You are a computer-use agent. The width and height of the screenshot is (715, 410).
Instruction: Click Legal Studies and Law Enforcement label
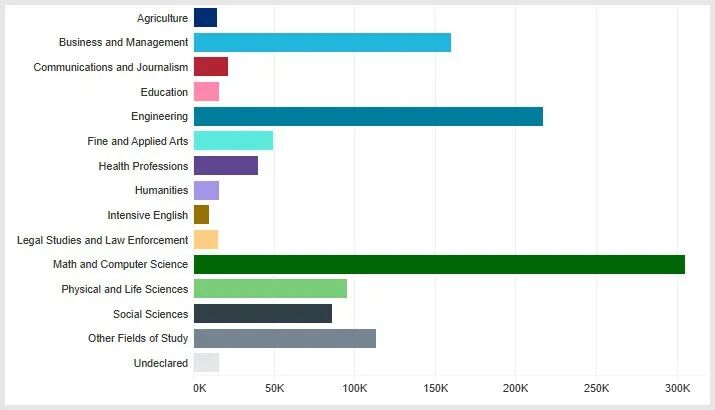[103, 240]
